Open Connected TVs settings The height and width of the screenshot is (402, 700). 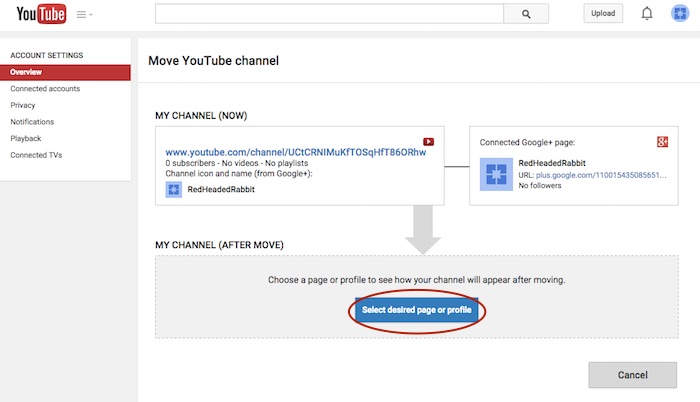[x=35, y=155]
